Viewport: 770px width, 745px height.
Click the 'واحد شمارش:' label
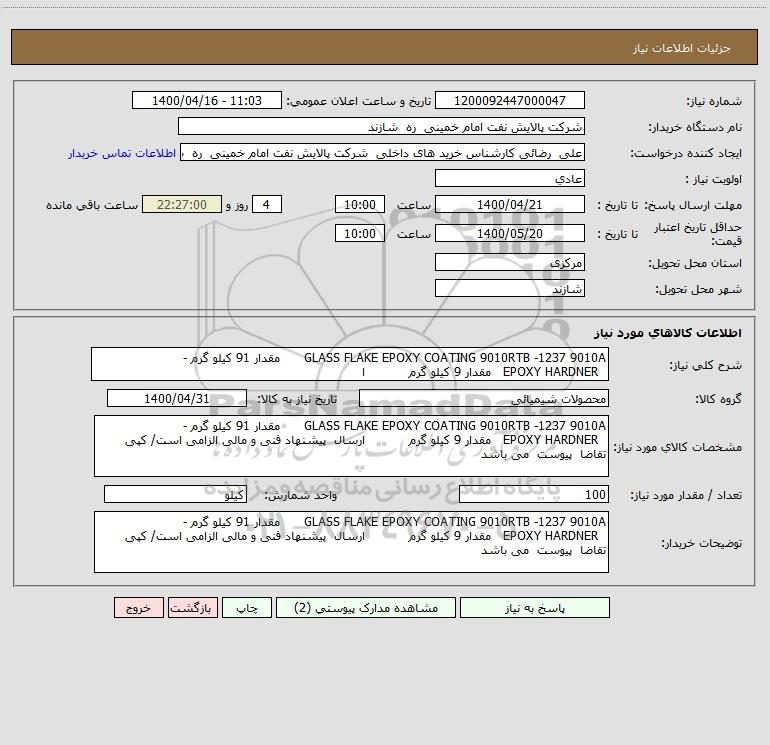click(301, 495)
